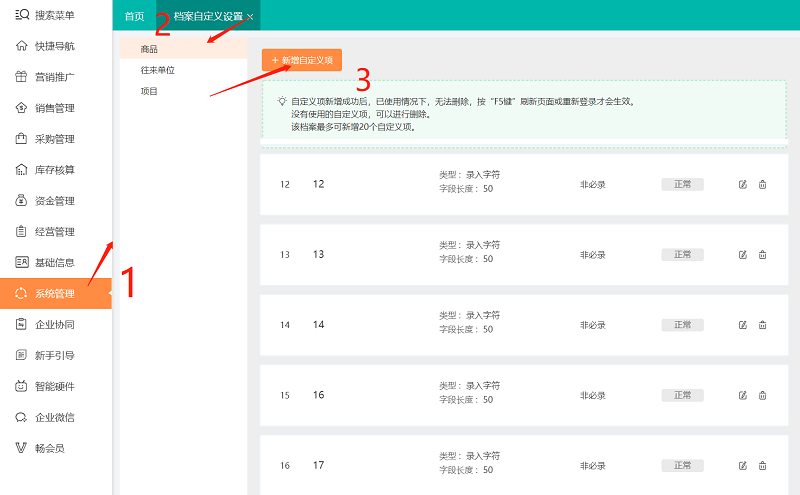Toggle the 正常 status badge for item 14
This screenshot has height=495, width=800.
682,325
